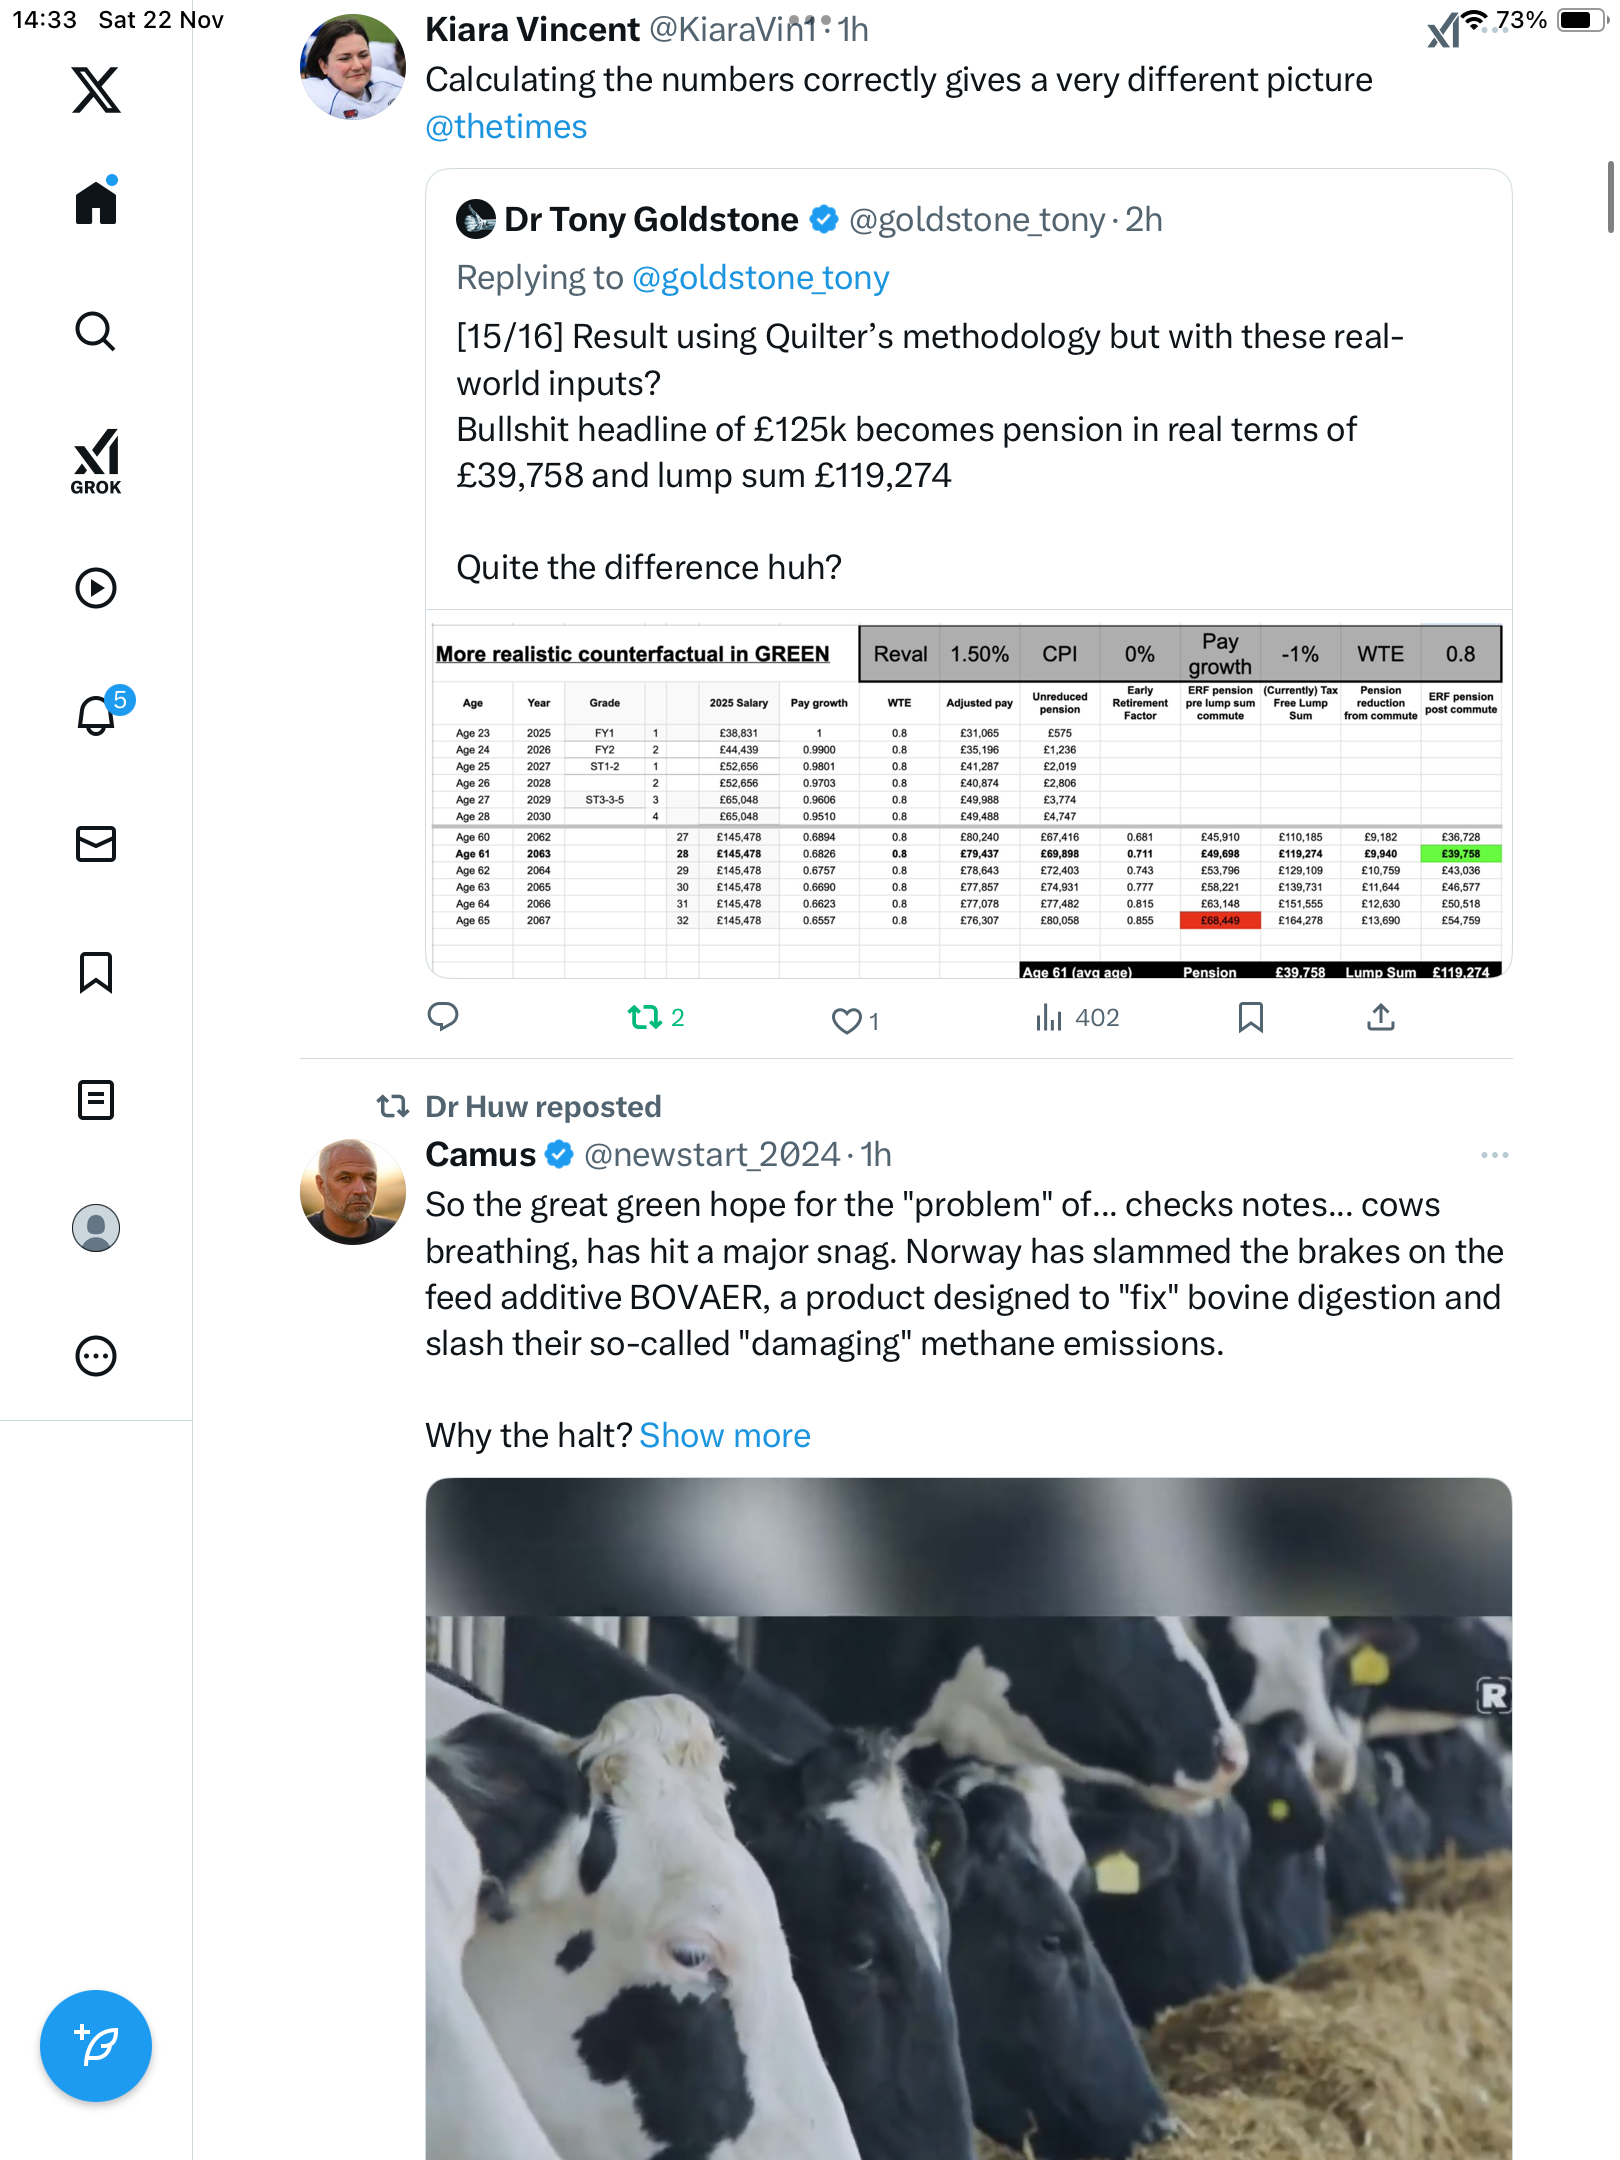The height and width of the screenshot is (2160, 1620).
Task: Open the More options circle in sidebar
Action: tap(96, 1356)
